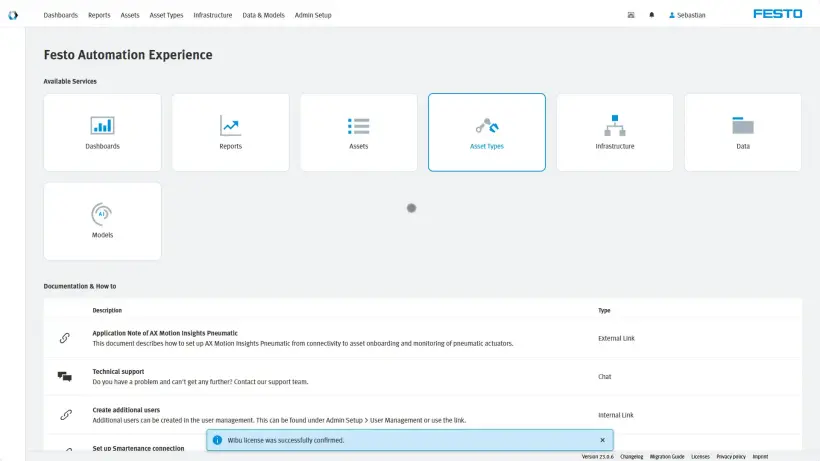Open the Dashboards service tile
Image resolution: width=820 pixels, height=461 pixels.
pos(102,132)
